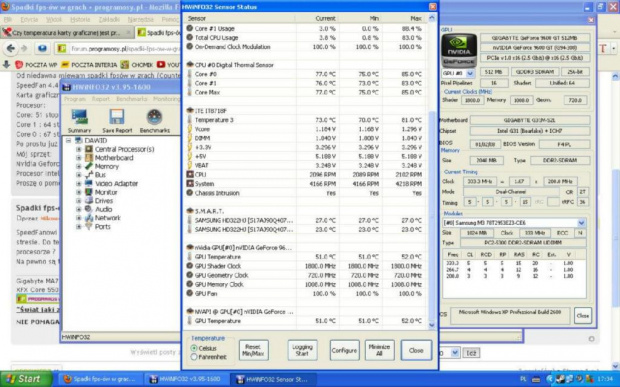This screenshot has height=387, width=620.
Task: Click the Save Report floppy disk icon
Action: pyautogui.click(x=117, y=117)
